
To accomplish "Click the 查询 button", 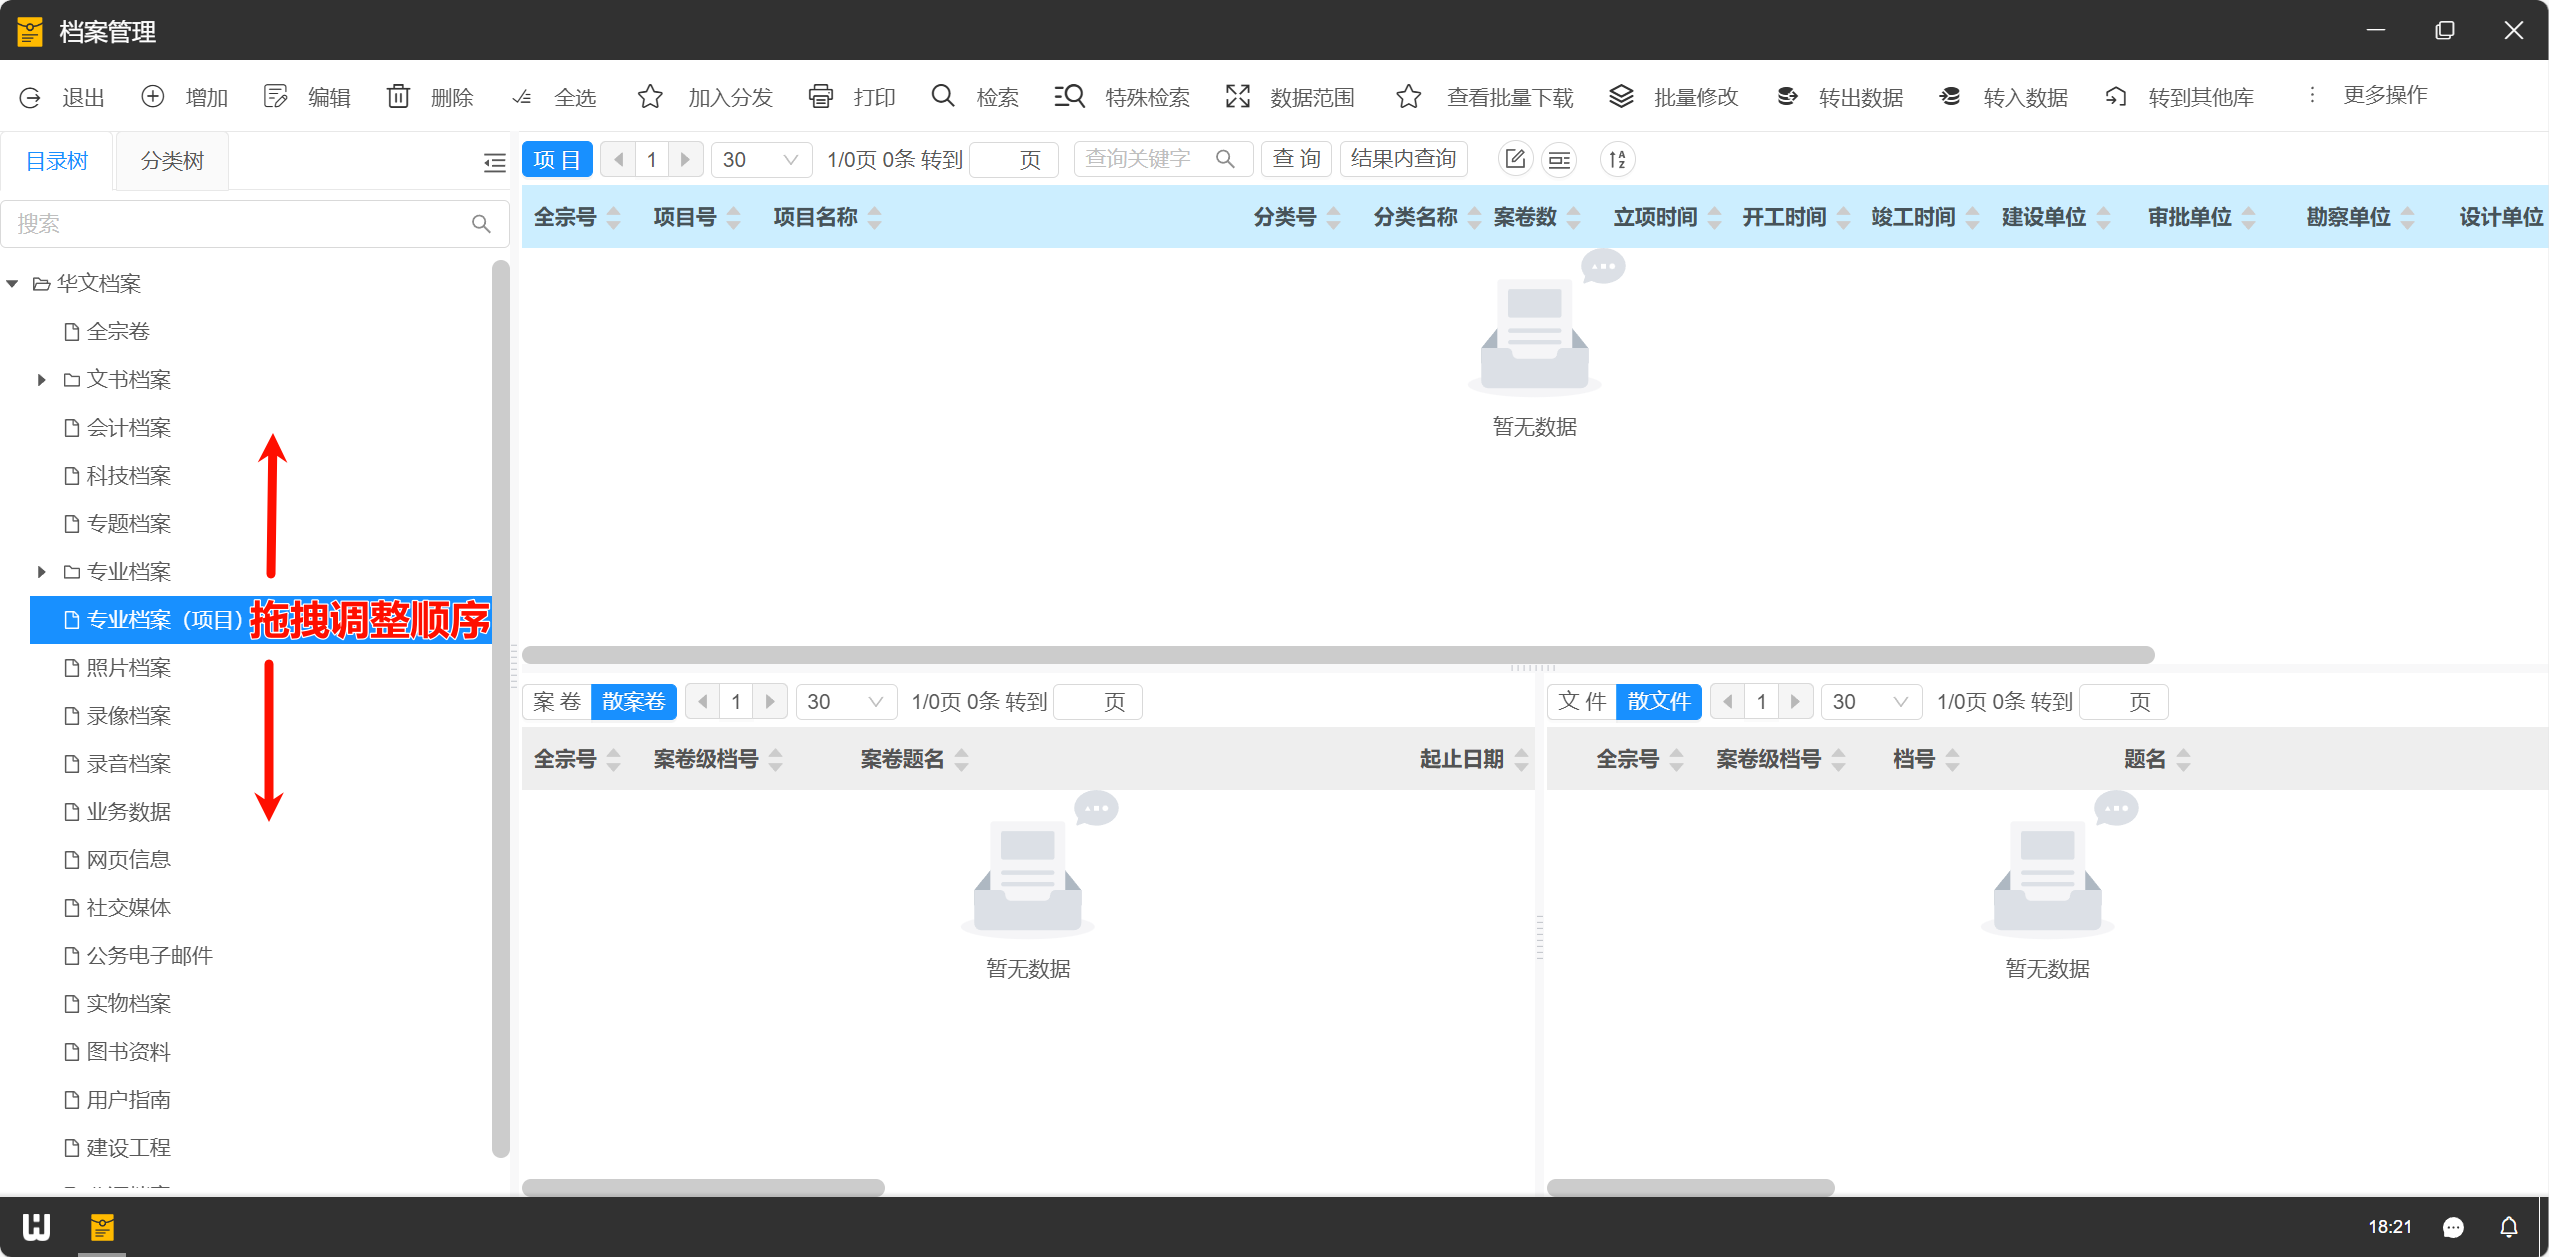I will click(x=1296, y=159).
